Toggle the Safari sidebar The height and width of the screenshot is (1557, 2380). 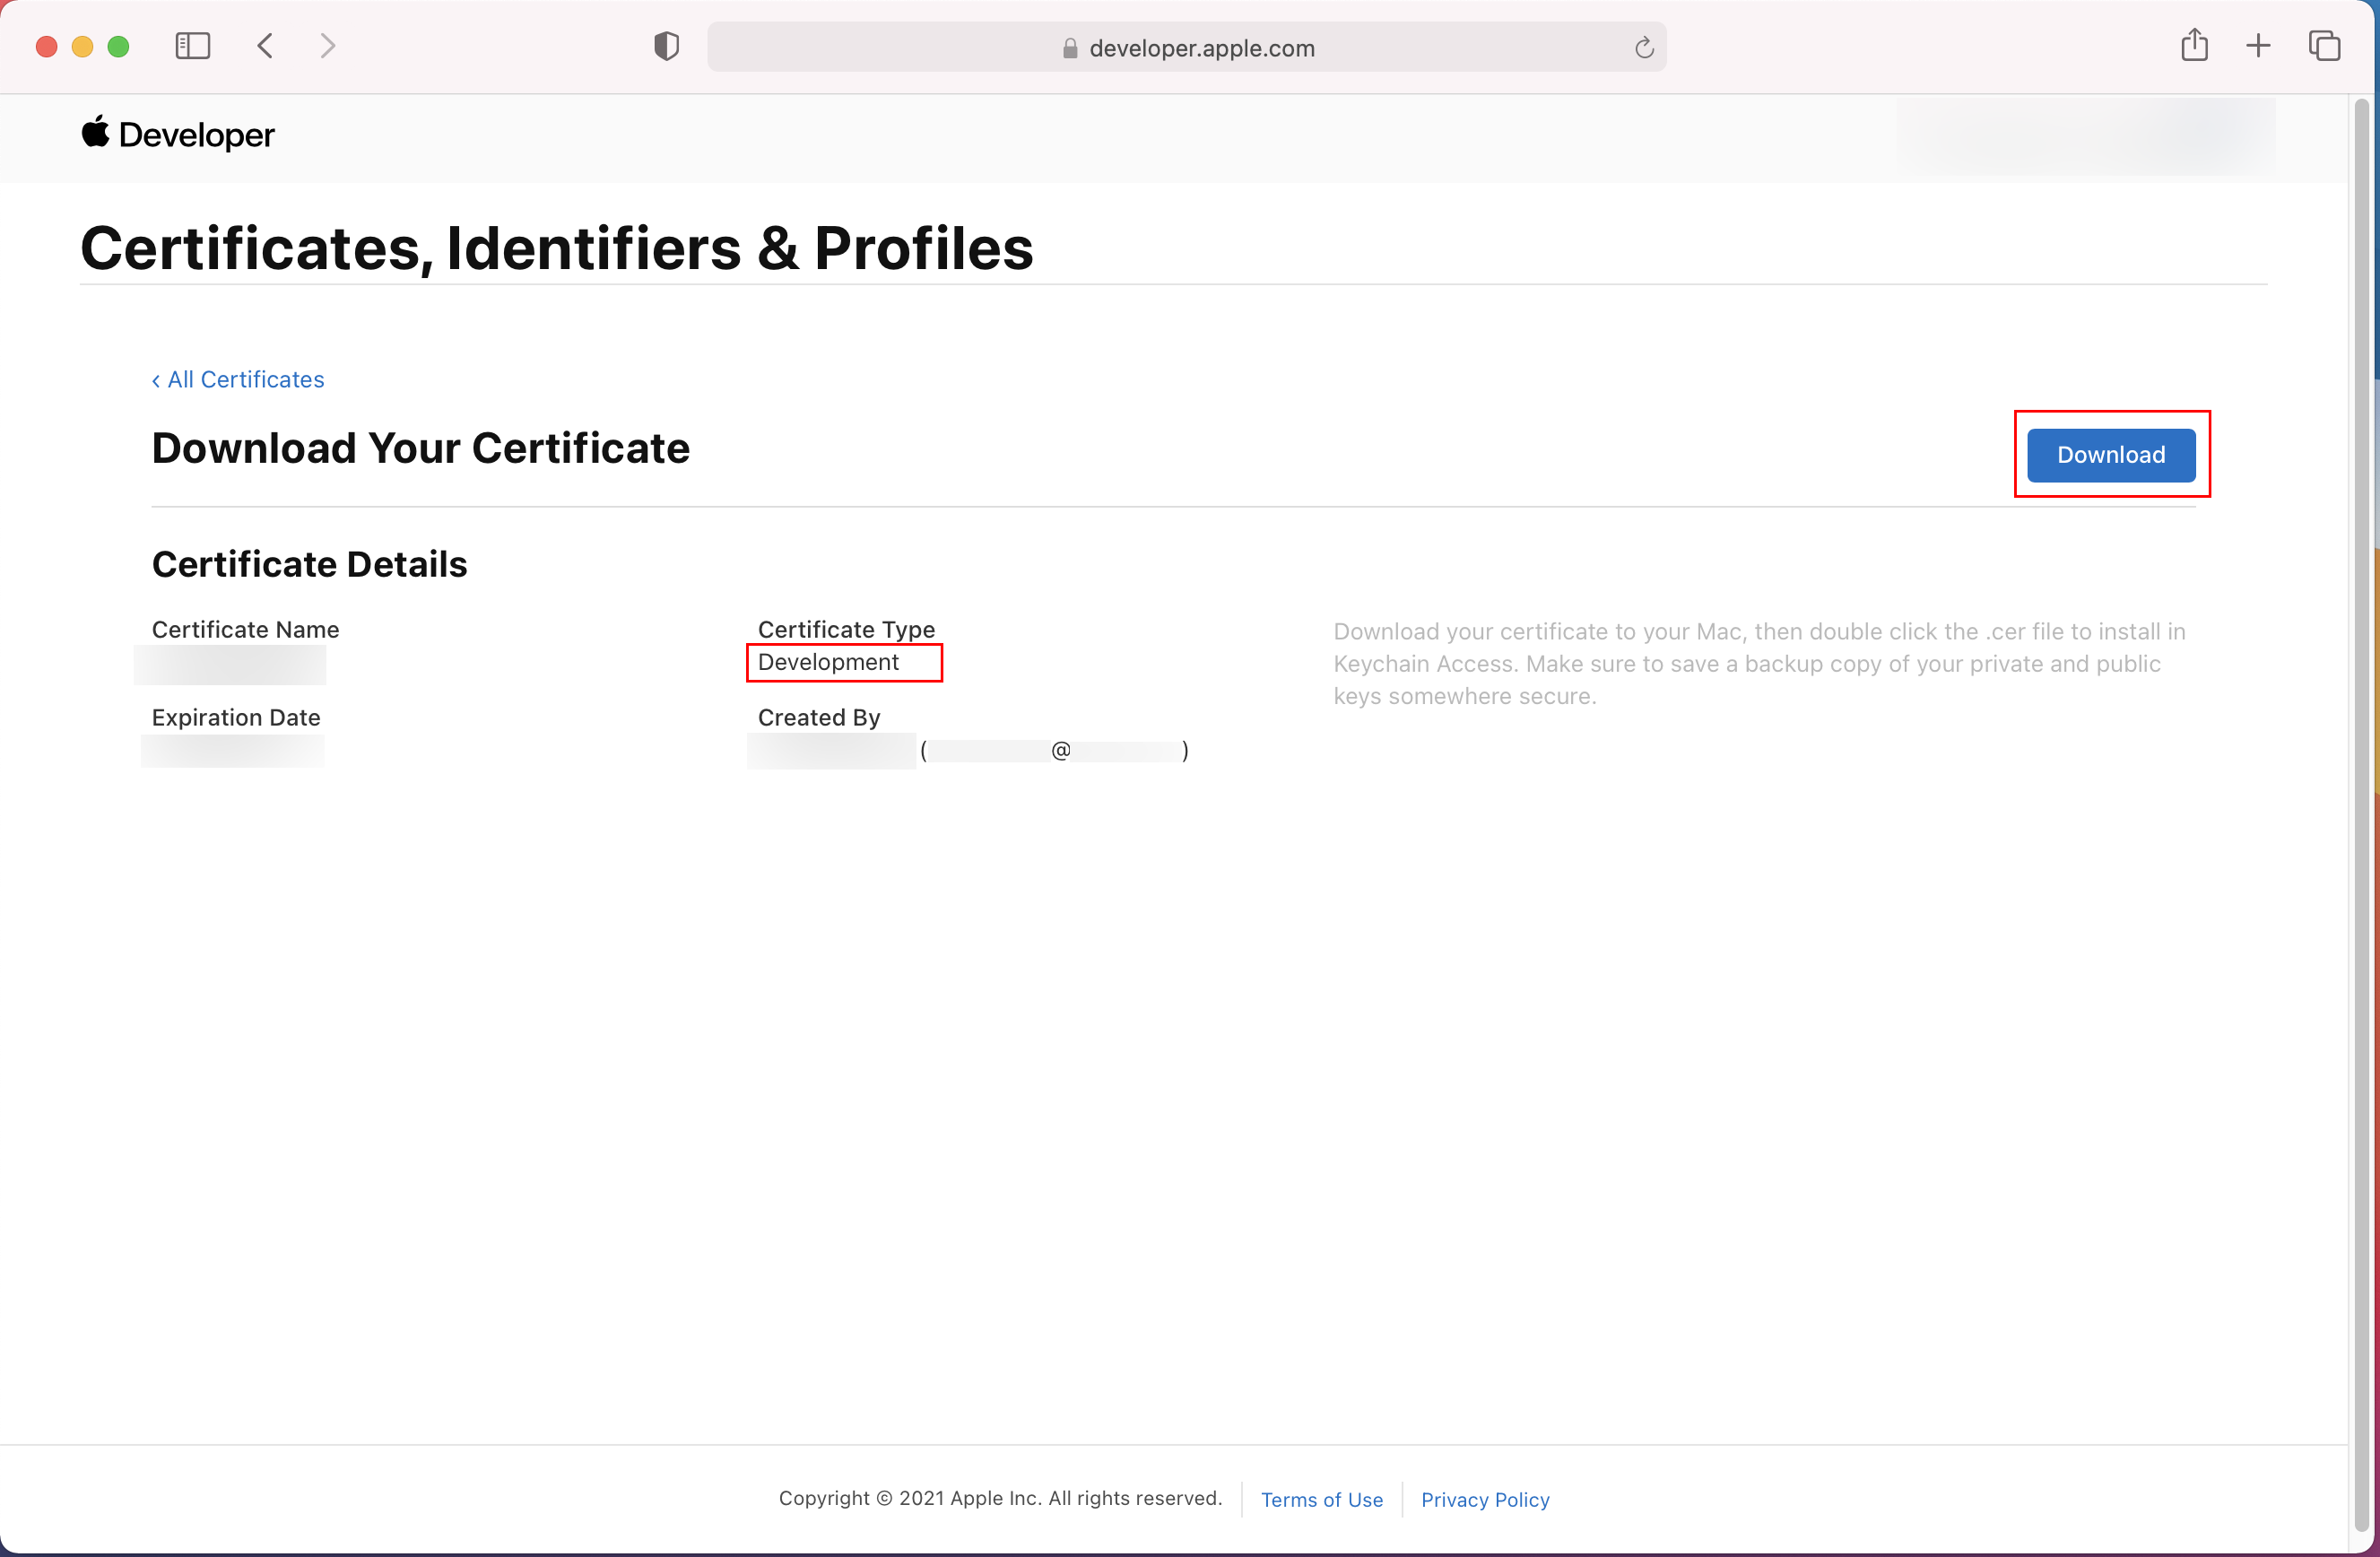click(x=193, y=46)
